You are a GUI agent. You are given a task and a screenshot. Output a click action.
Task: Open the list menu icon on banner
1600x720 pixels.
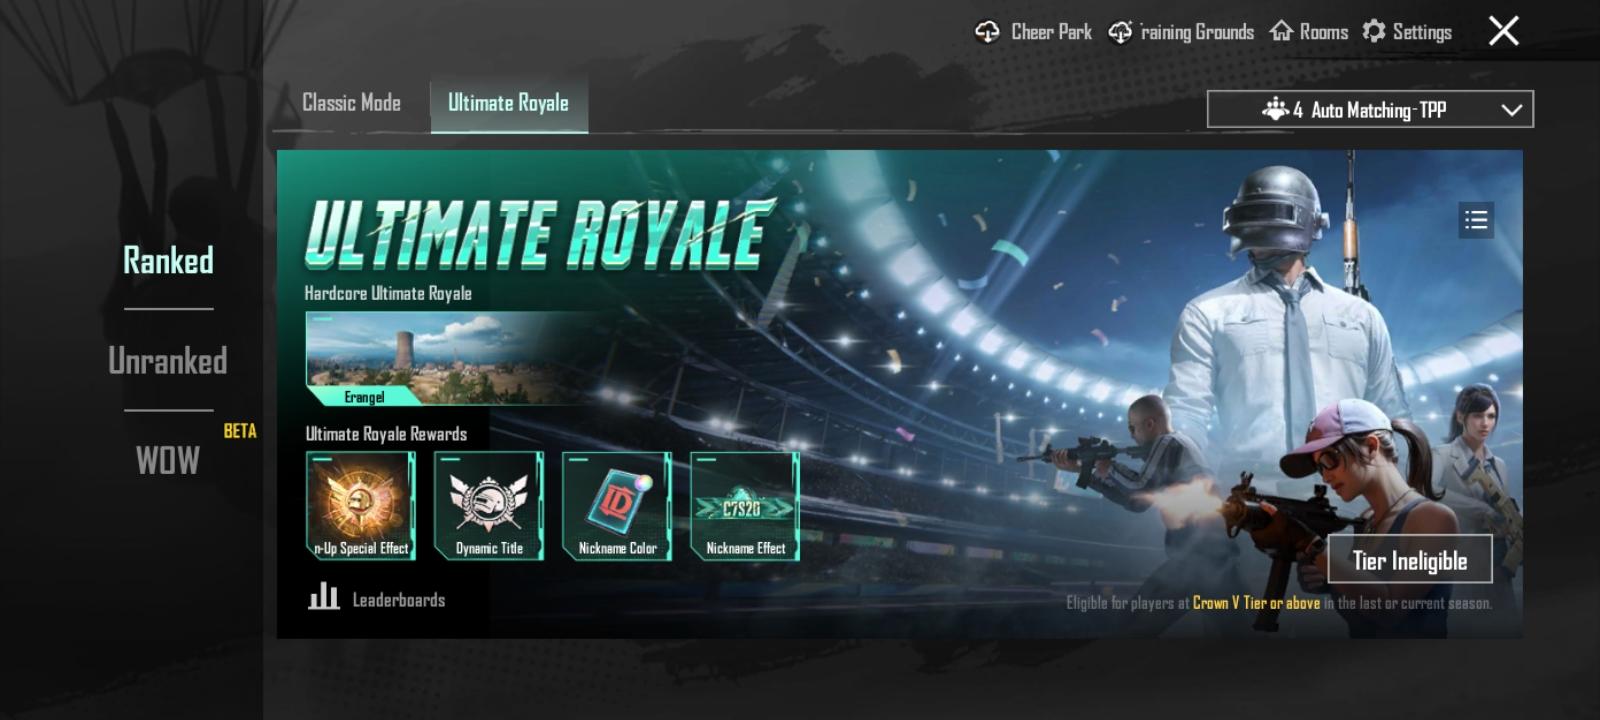tap(1476, 220)
